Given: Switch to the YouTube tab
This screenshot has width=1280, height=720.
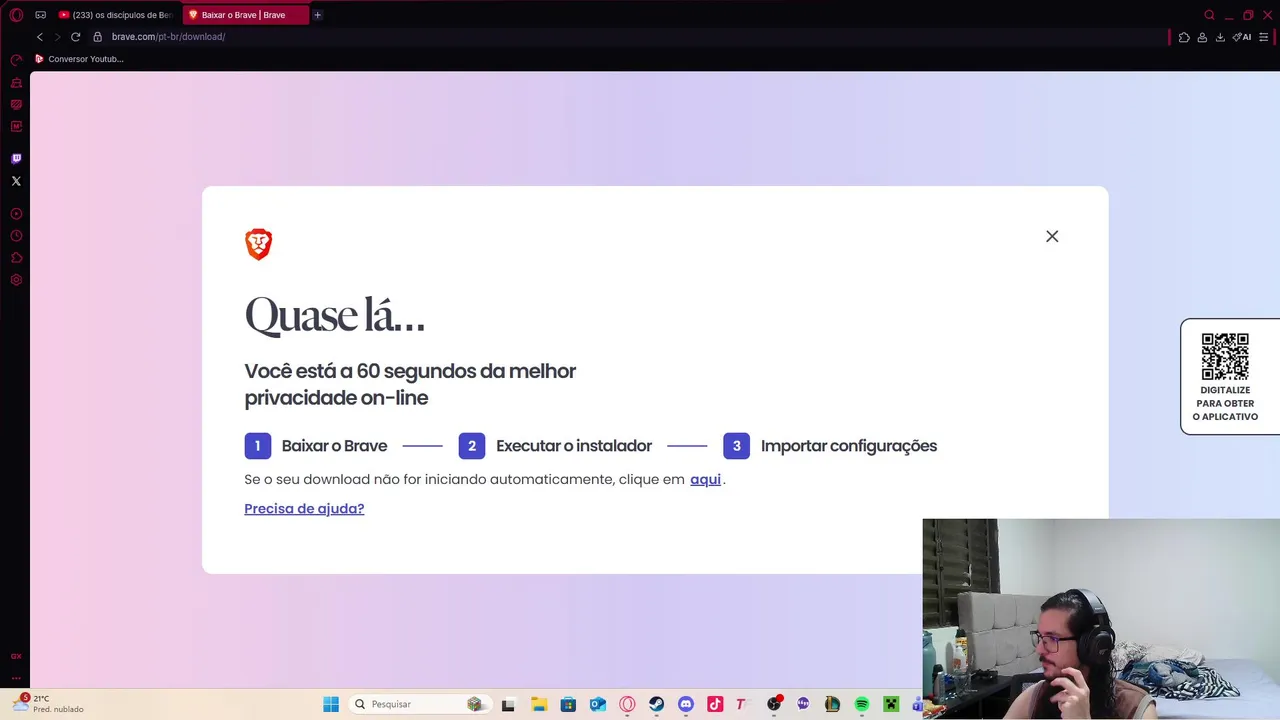Looking at the screenshot, I should point(116,15).
